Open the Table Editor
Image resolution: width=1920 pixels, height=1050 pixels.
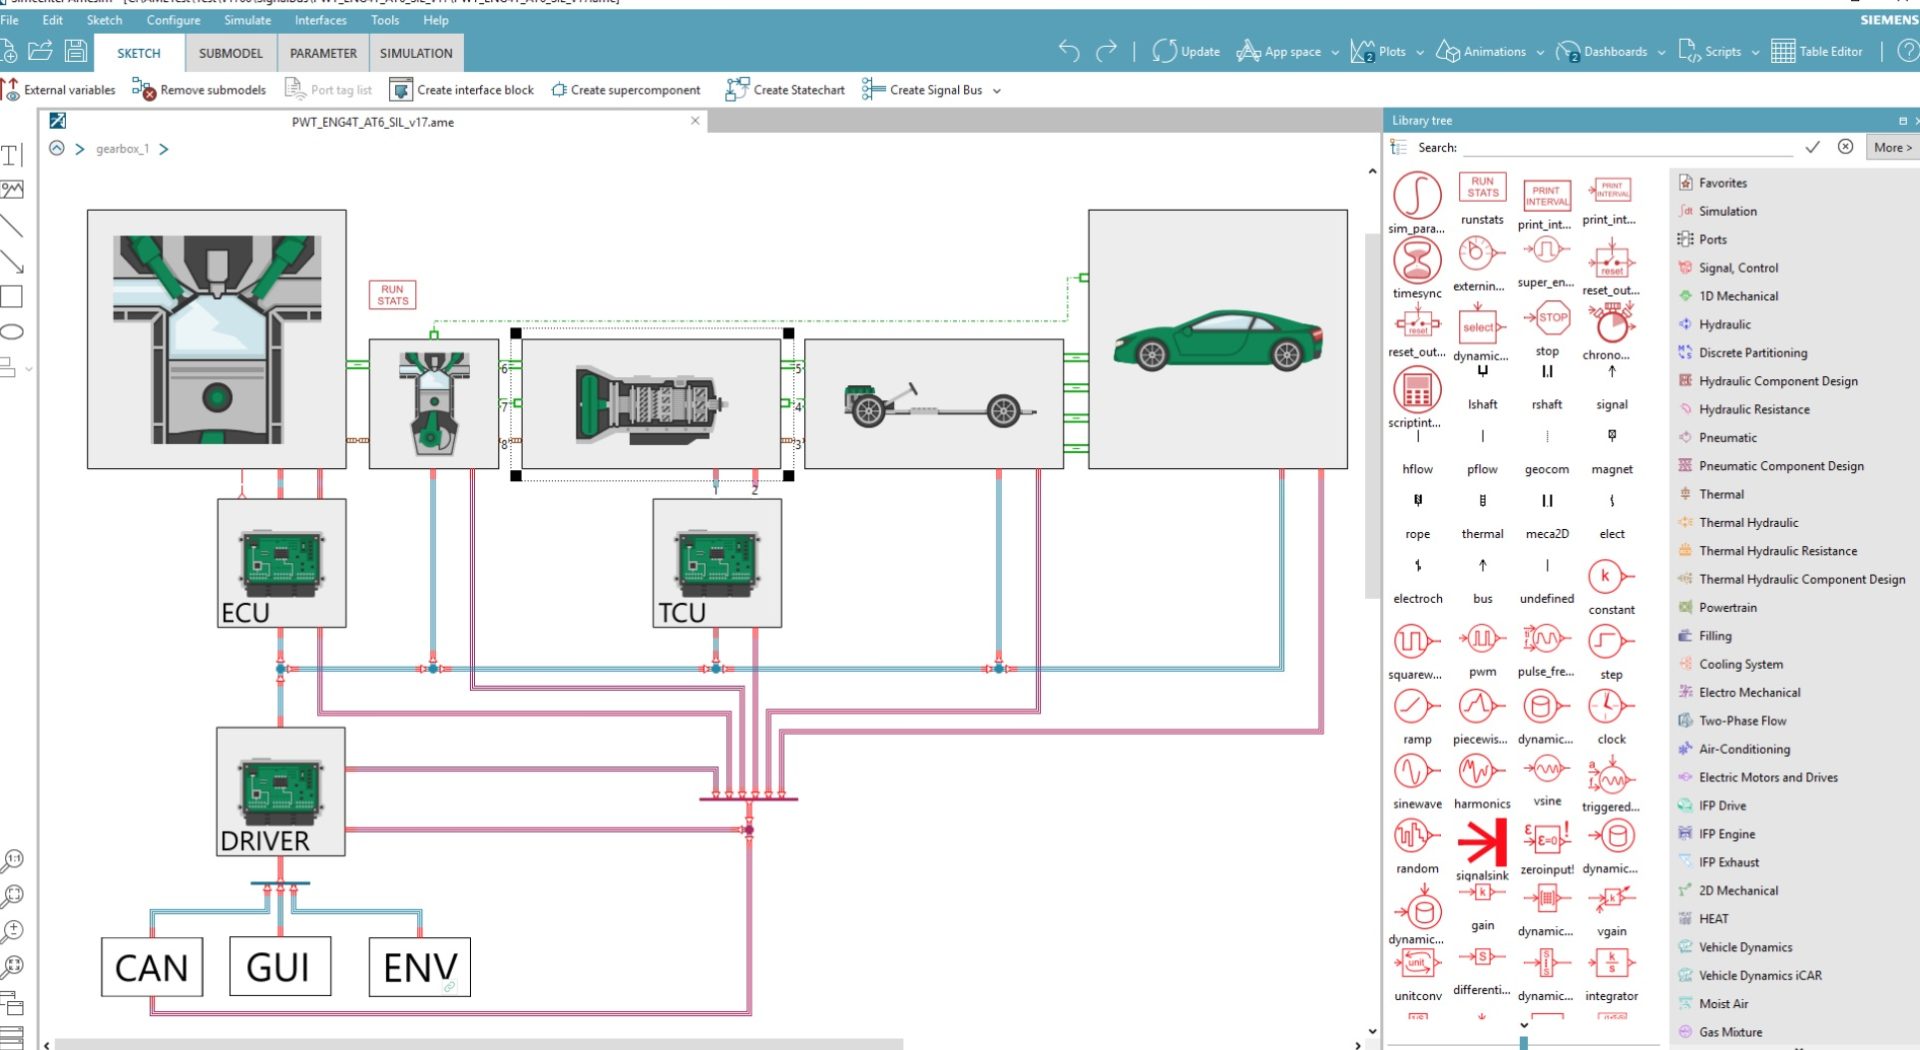point(1817,52)
